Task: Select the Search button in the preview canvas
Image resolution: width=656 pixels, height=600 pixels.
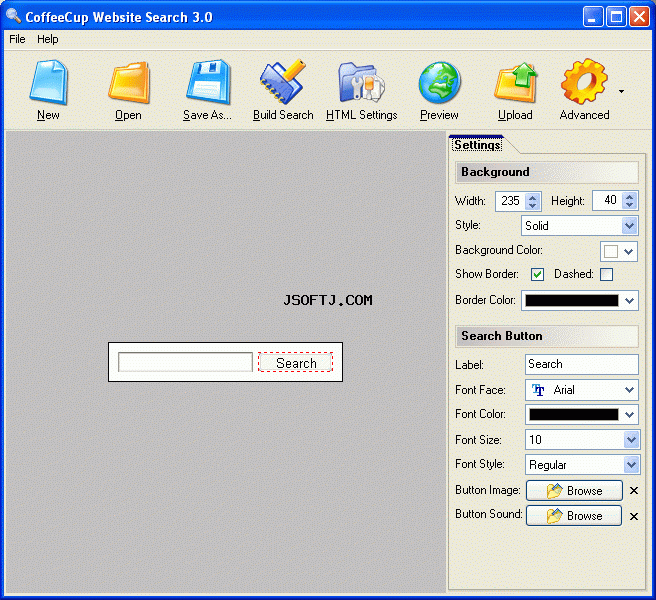Action: pos(296,362)
